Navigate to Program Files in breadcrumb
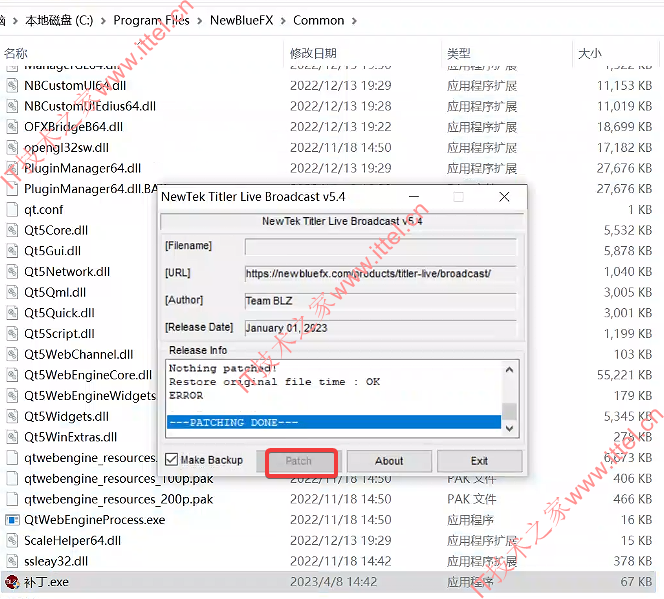Screen dimensions: 664x599 [x=151, y=20]
